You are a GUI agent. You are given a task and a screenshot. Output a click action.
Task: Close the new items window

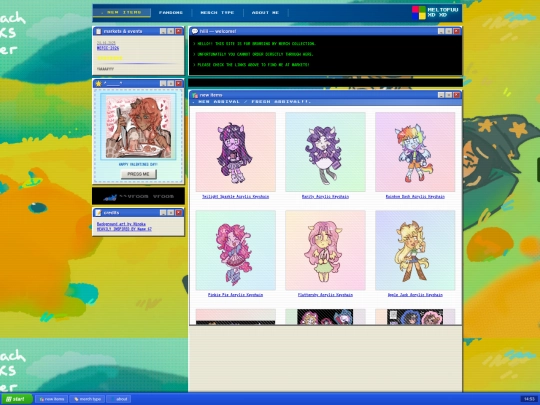point(456,95)
